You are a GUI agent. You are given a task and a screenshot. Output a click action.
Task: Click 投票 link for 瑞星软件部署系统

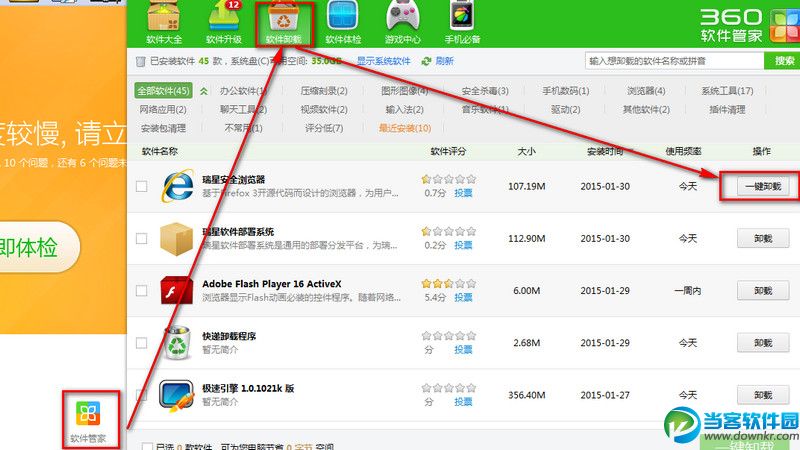pyautogui.click(x=463, y=245)
